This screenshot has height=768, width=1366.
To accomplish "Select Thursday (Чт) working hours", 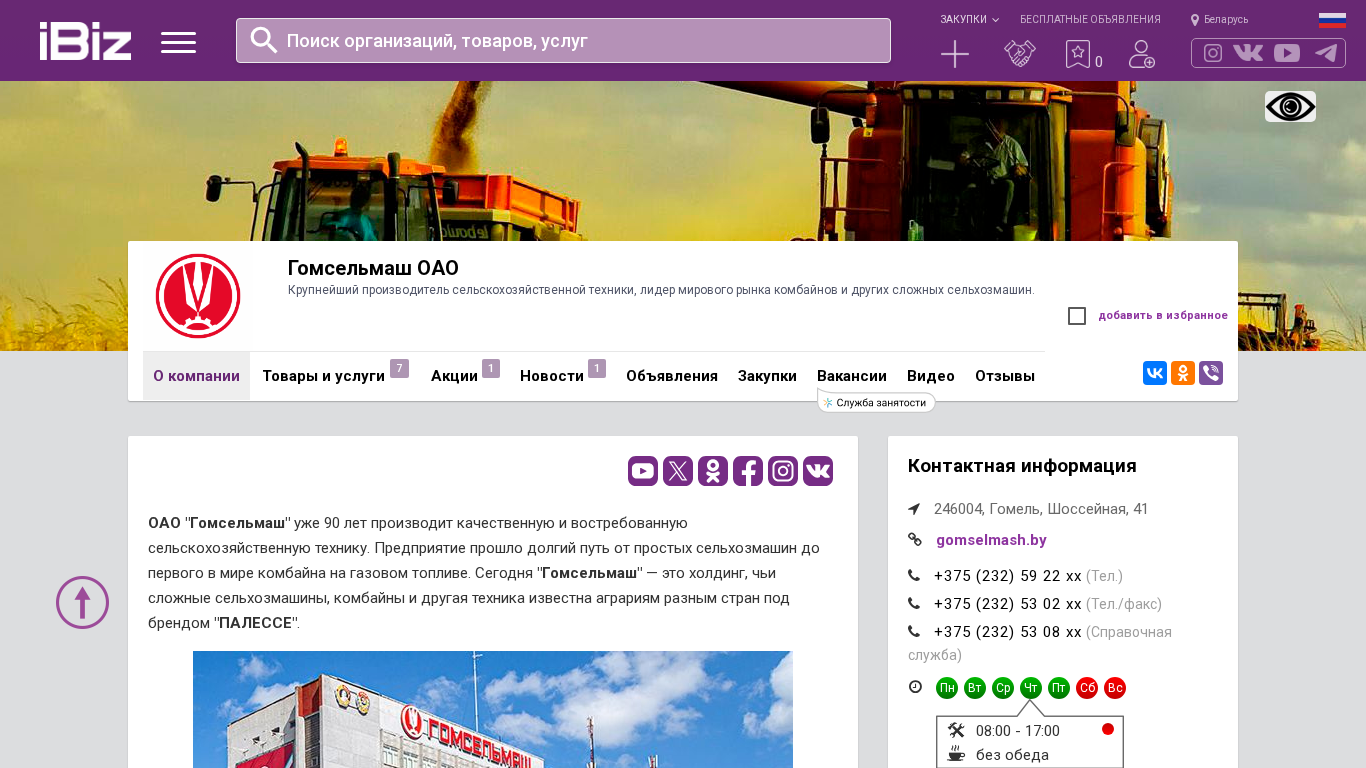I will click(x=1031, y=688).
